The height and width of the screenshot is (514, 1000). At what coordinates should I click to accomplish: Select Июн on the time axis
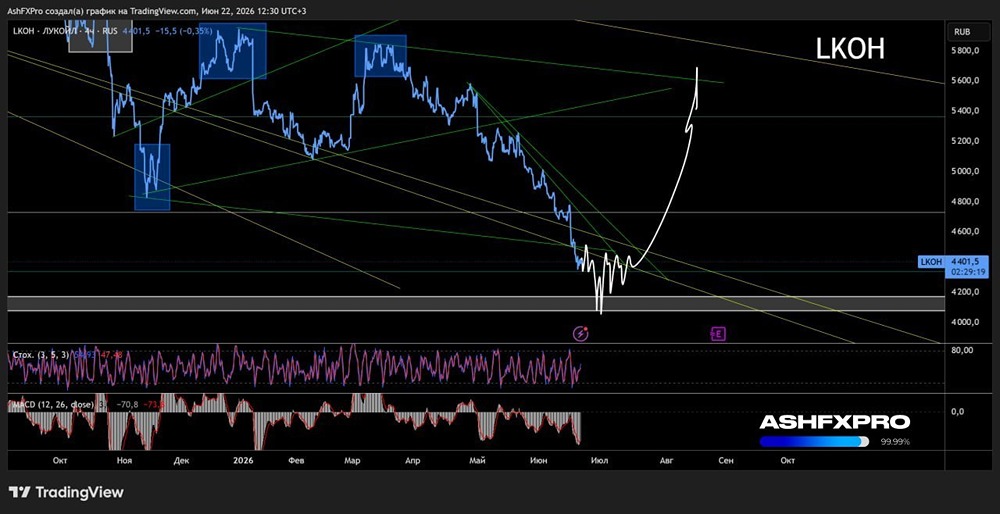[538, 460]
